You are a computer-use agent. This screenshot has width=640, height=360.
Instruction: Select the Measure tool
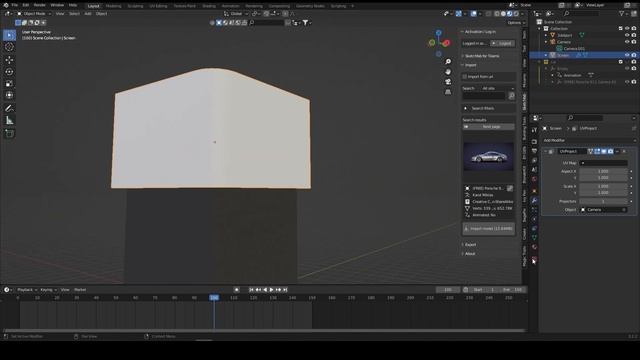pos(9,120)
